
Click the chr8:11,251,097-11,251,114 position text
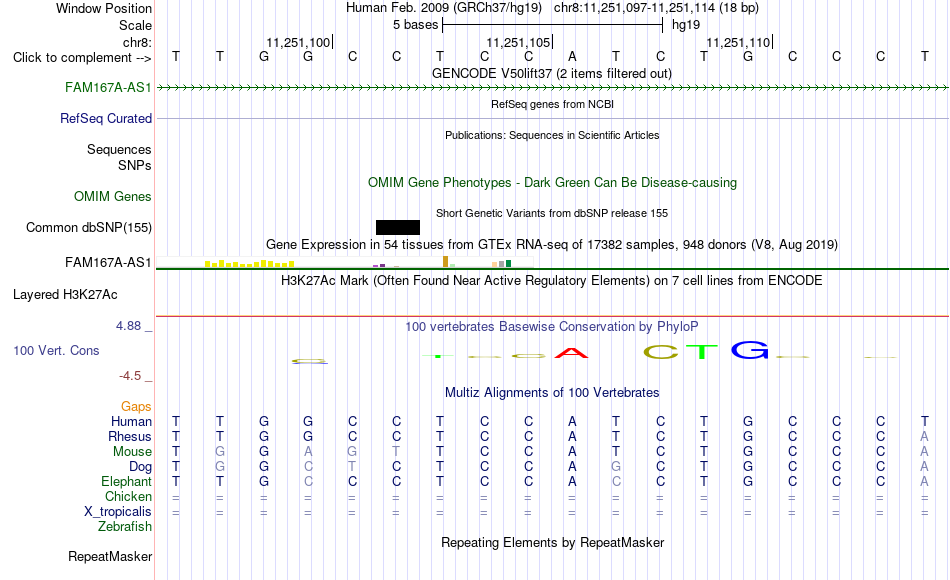(x=656, y=8)
